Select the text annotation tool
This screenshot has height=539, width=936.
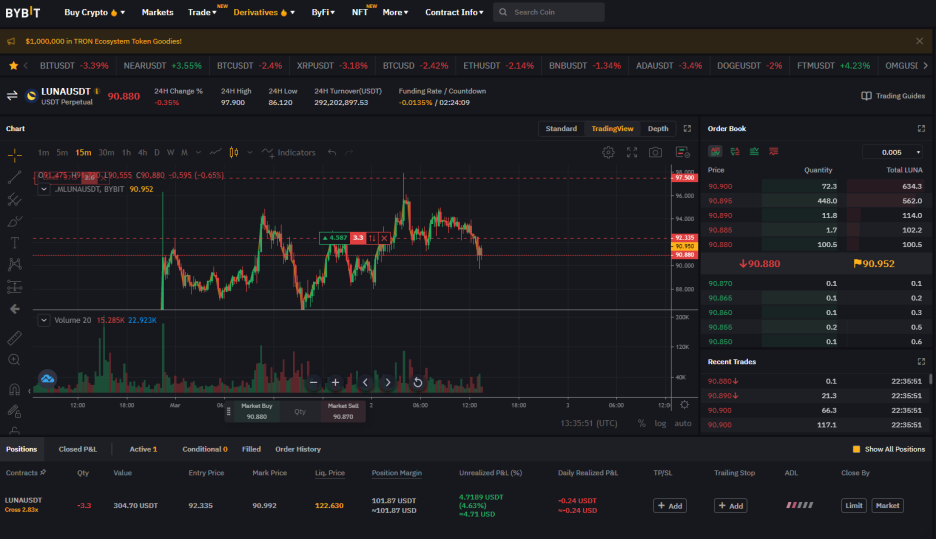[14, 243]
